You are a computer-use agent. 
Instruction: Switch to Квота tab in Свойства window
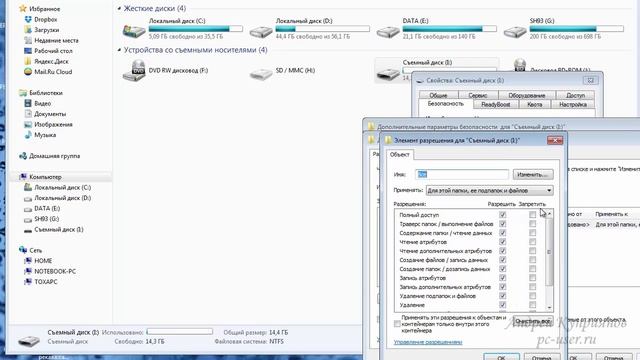pos(534,104)
